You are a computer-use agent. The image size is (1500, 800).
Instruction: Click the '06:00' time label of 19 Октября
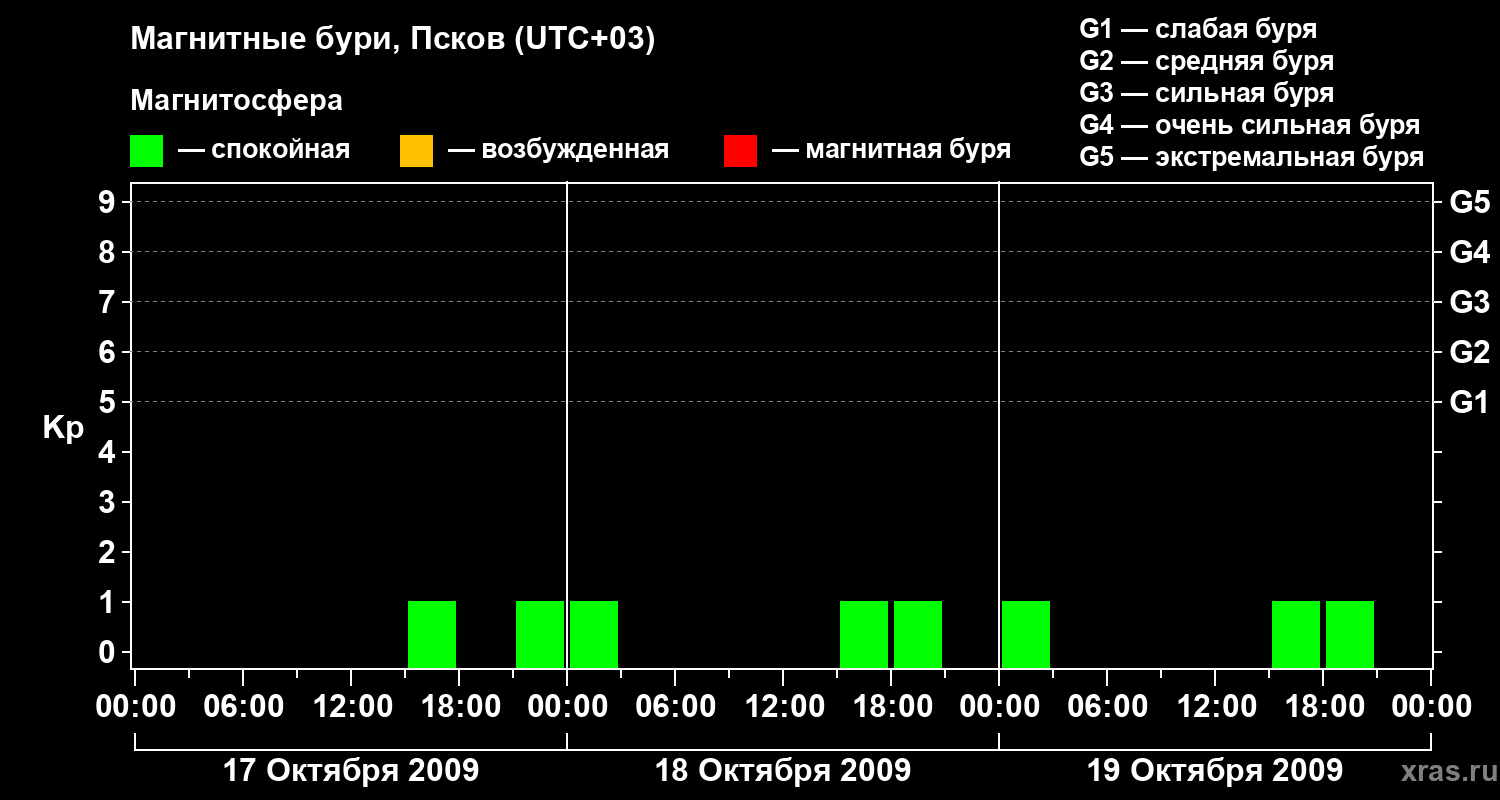click(x=1108, y=707)
